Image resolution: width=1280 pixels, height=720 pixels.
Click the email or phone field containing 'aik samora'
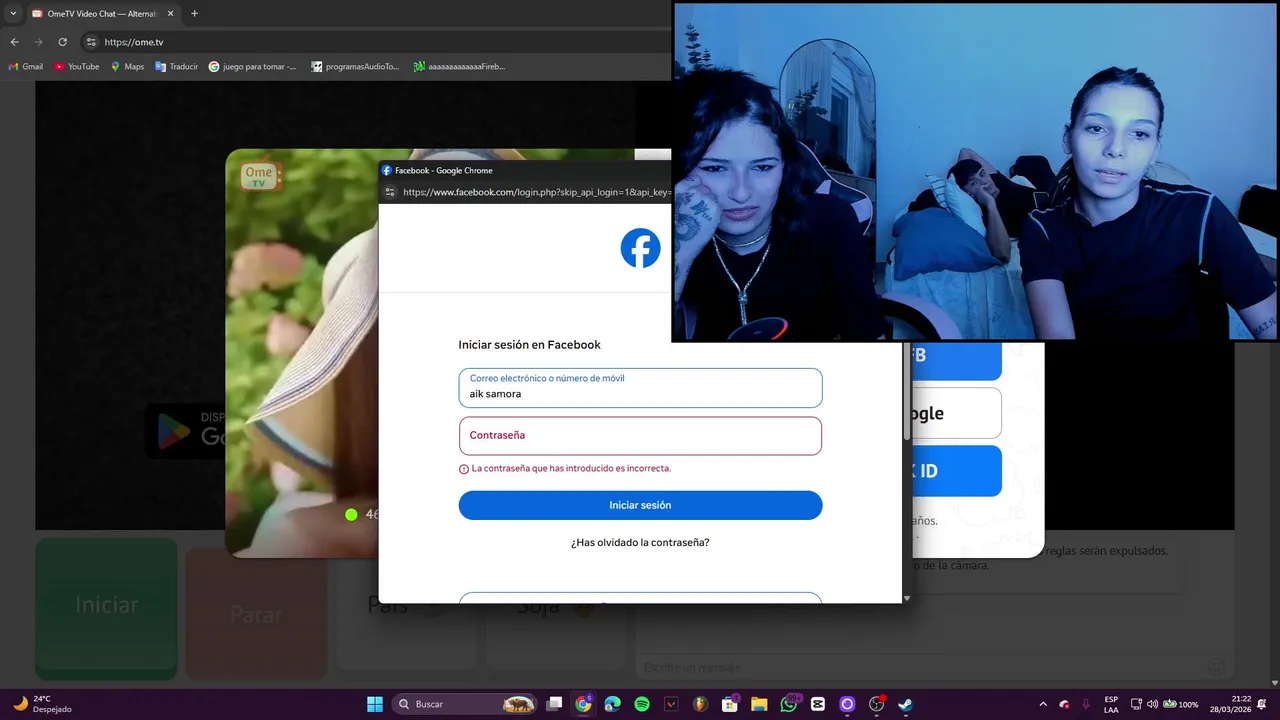(640, 388)
